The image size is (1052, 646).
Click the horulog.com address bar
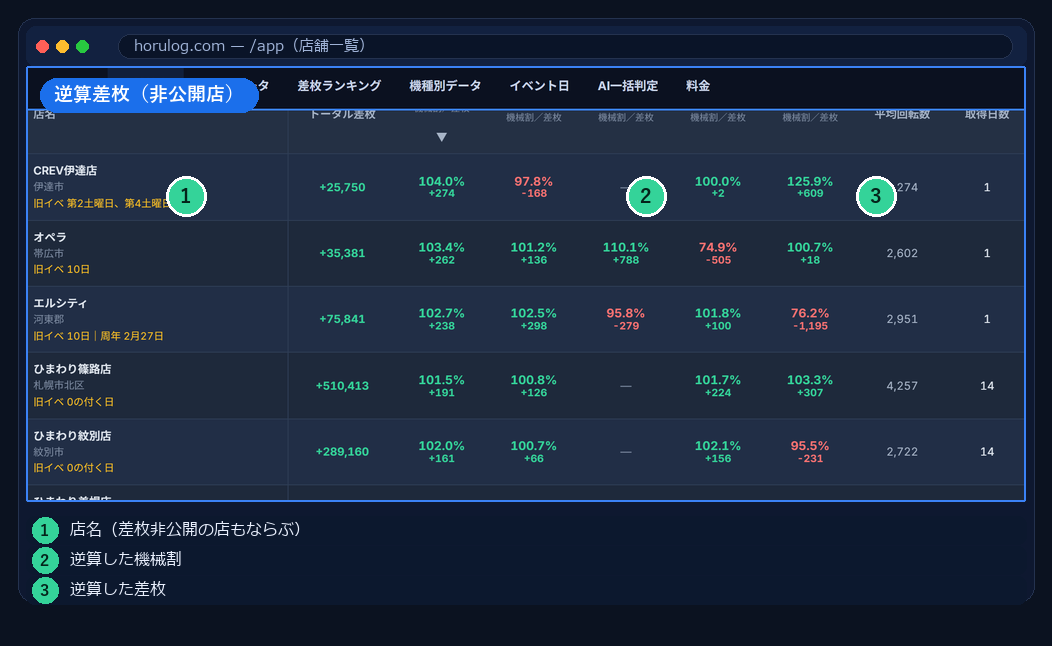[x=565, y=46]
